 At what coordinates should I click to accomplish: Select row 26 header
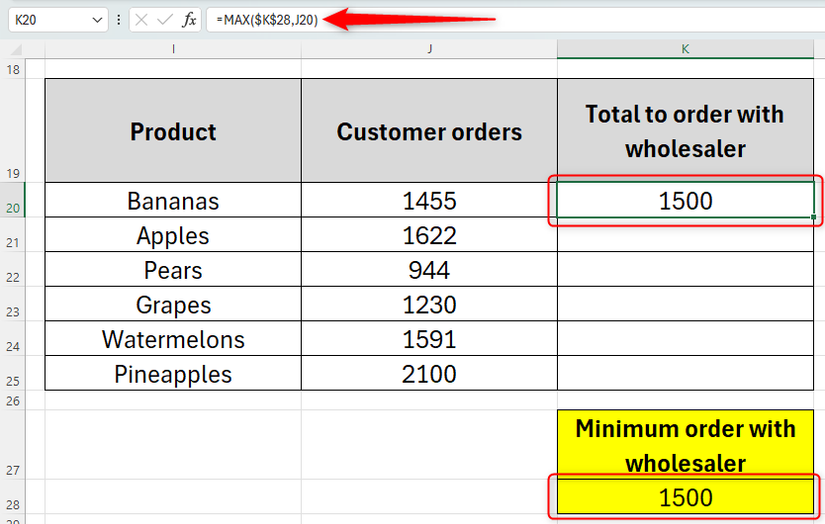[x=13, y=400]
